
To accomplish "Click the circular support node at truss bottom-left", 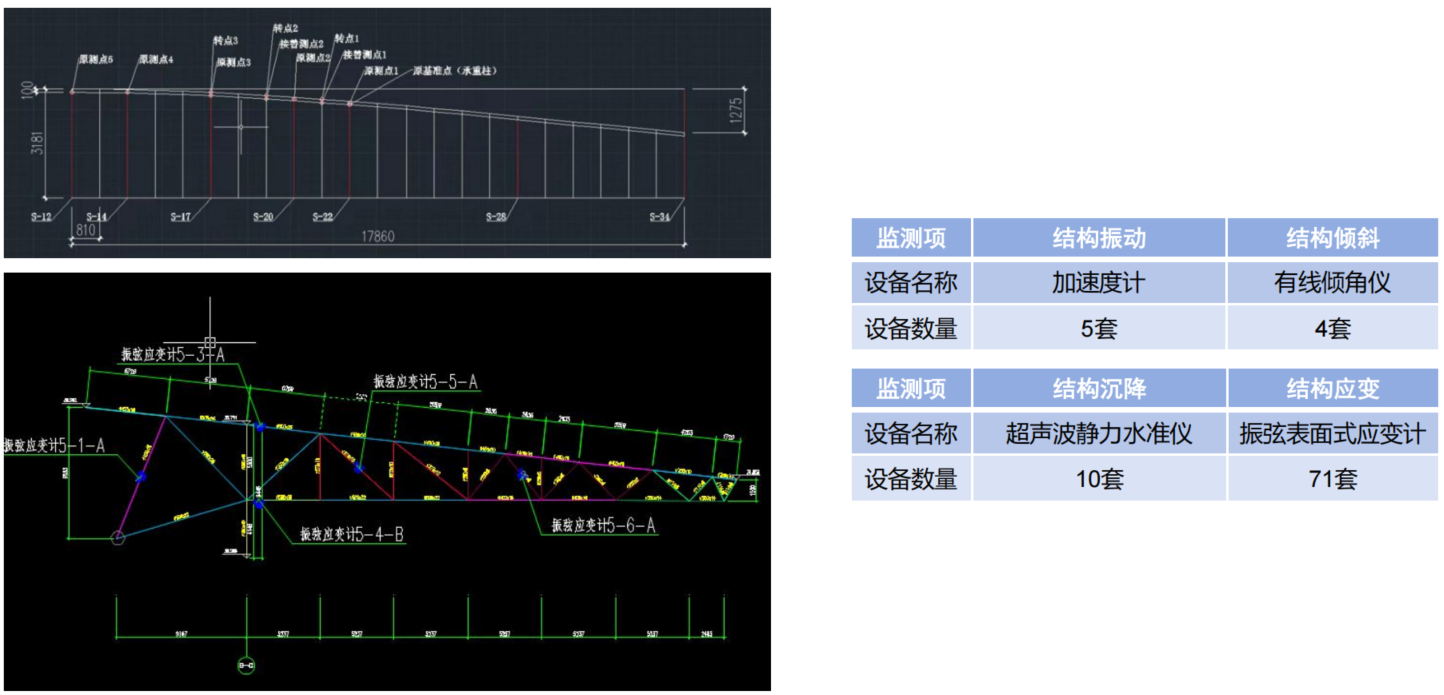I will tap(118, 539).
